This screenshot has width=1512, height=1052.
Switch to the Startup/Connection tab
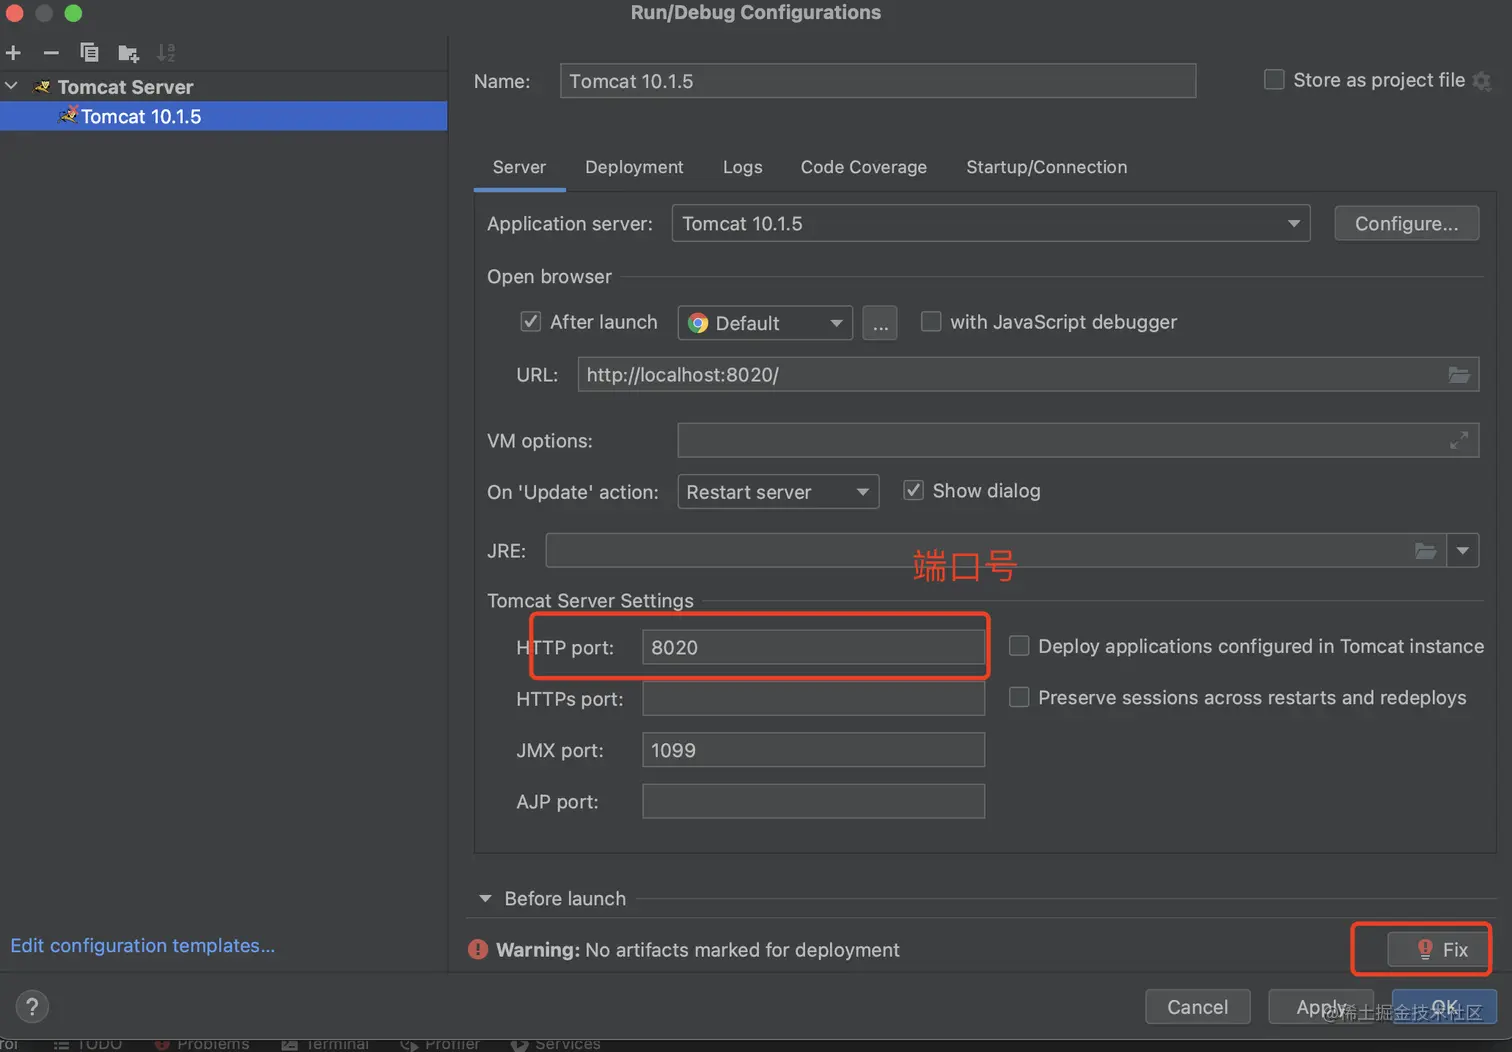pos(1046,167)
